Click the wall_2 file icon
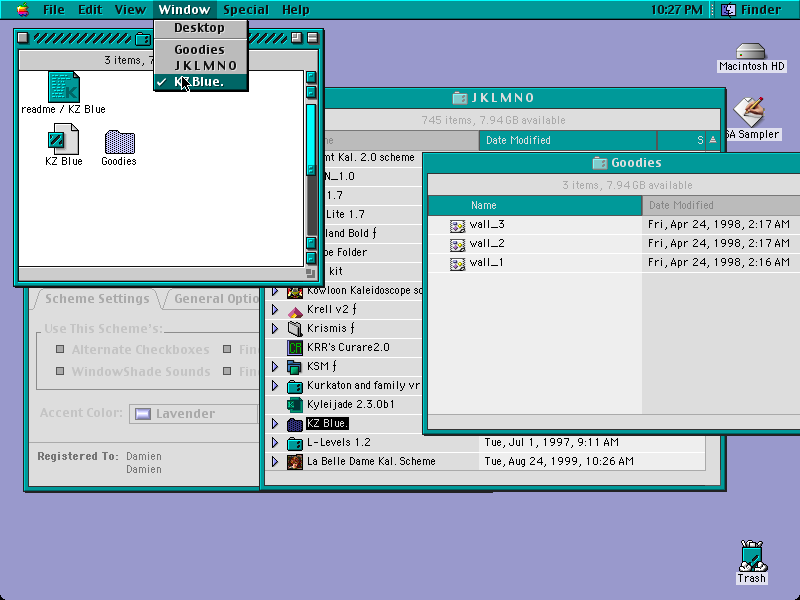Image resolution: width=800 pixels, height=600 pixels. [x=457, y=244]
